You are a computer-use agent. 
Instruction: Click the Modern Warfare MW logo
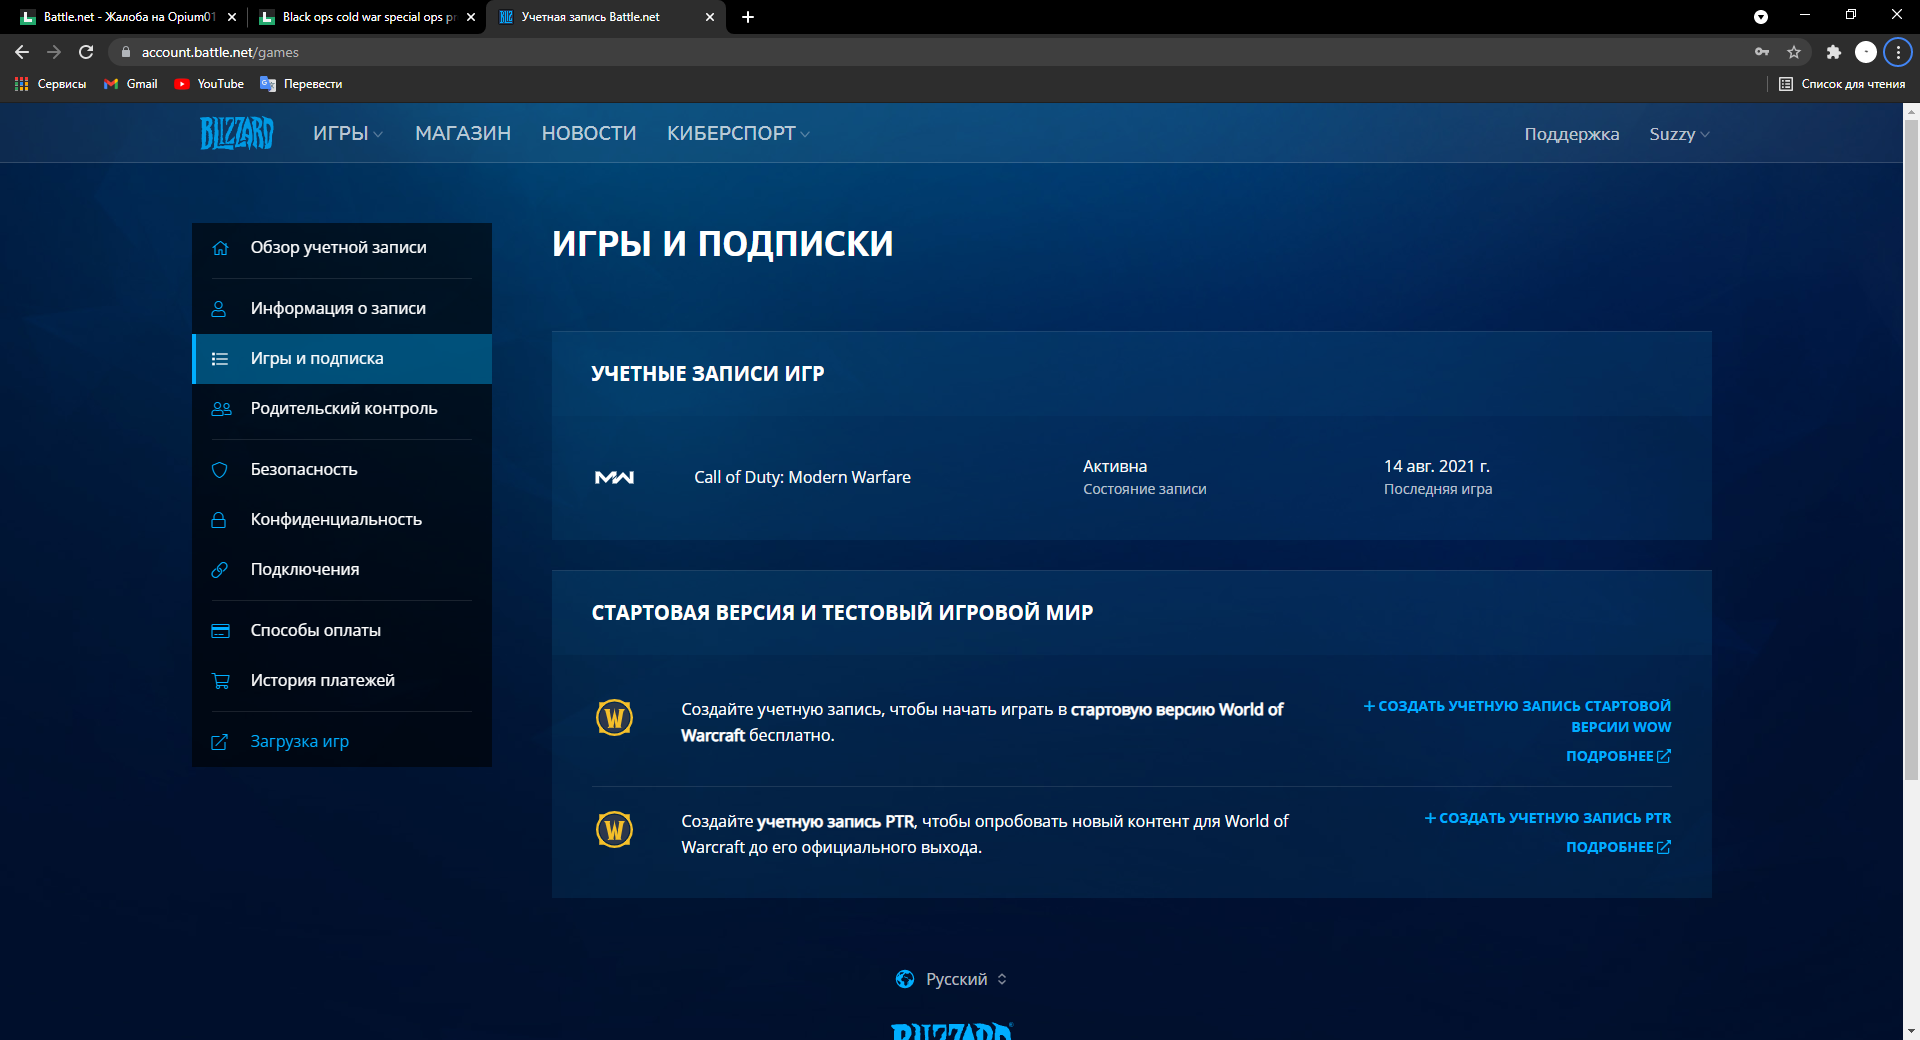point(614,477)
